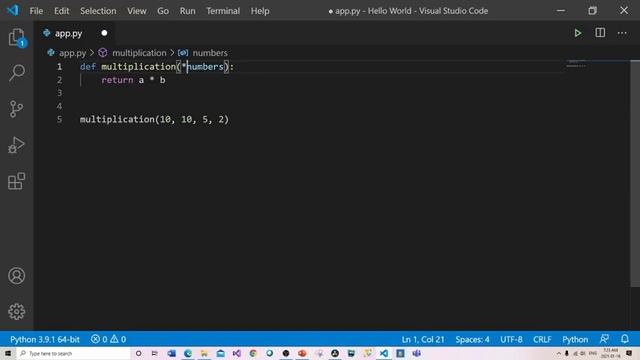Change file encoding UTF-8
The image size is (640, 360).
point(511,339)
